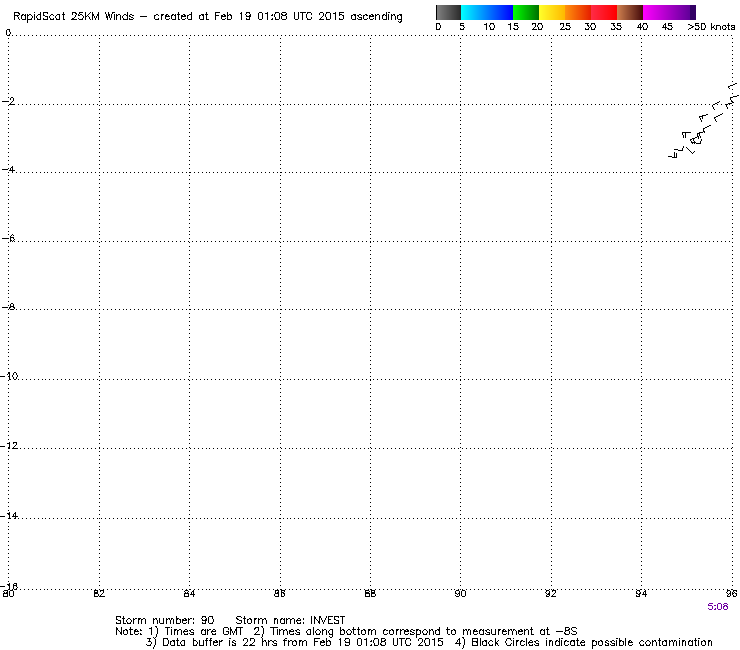Viewport: 740px width, 650px height.
Task: Click the title text 'RapidScat 25KM Winds'
Action: coord(74,17)
